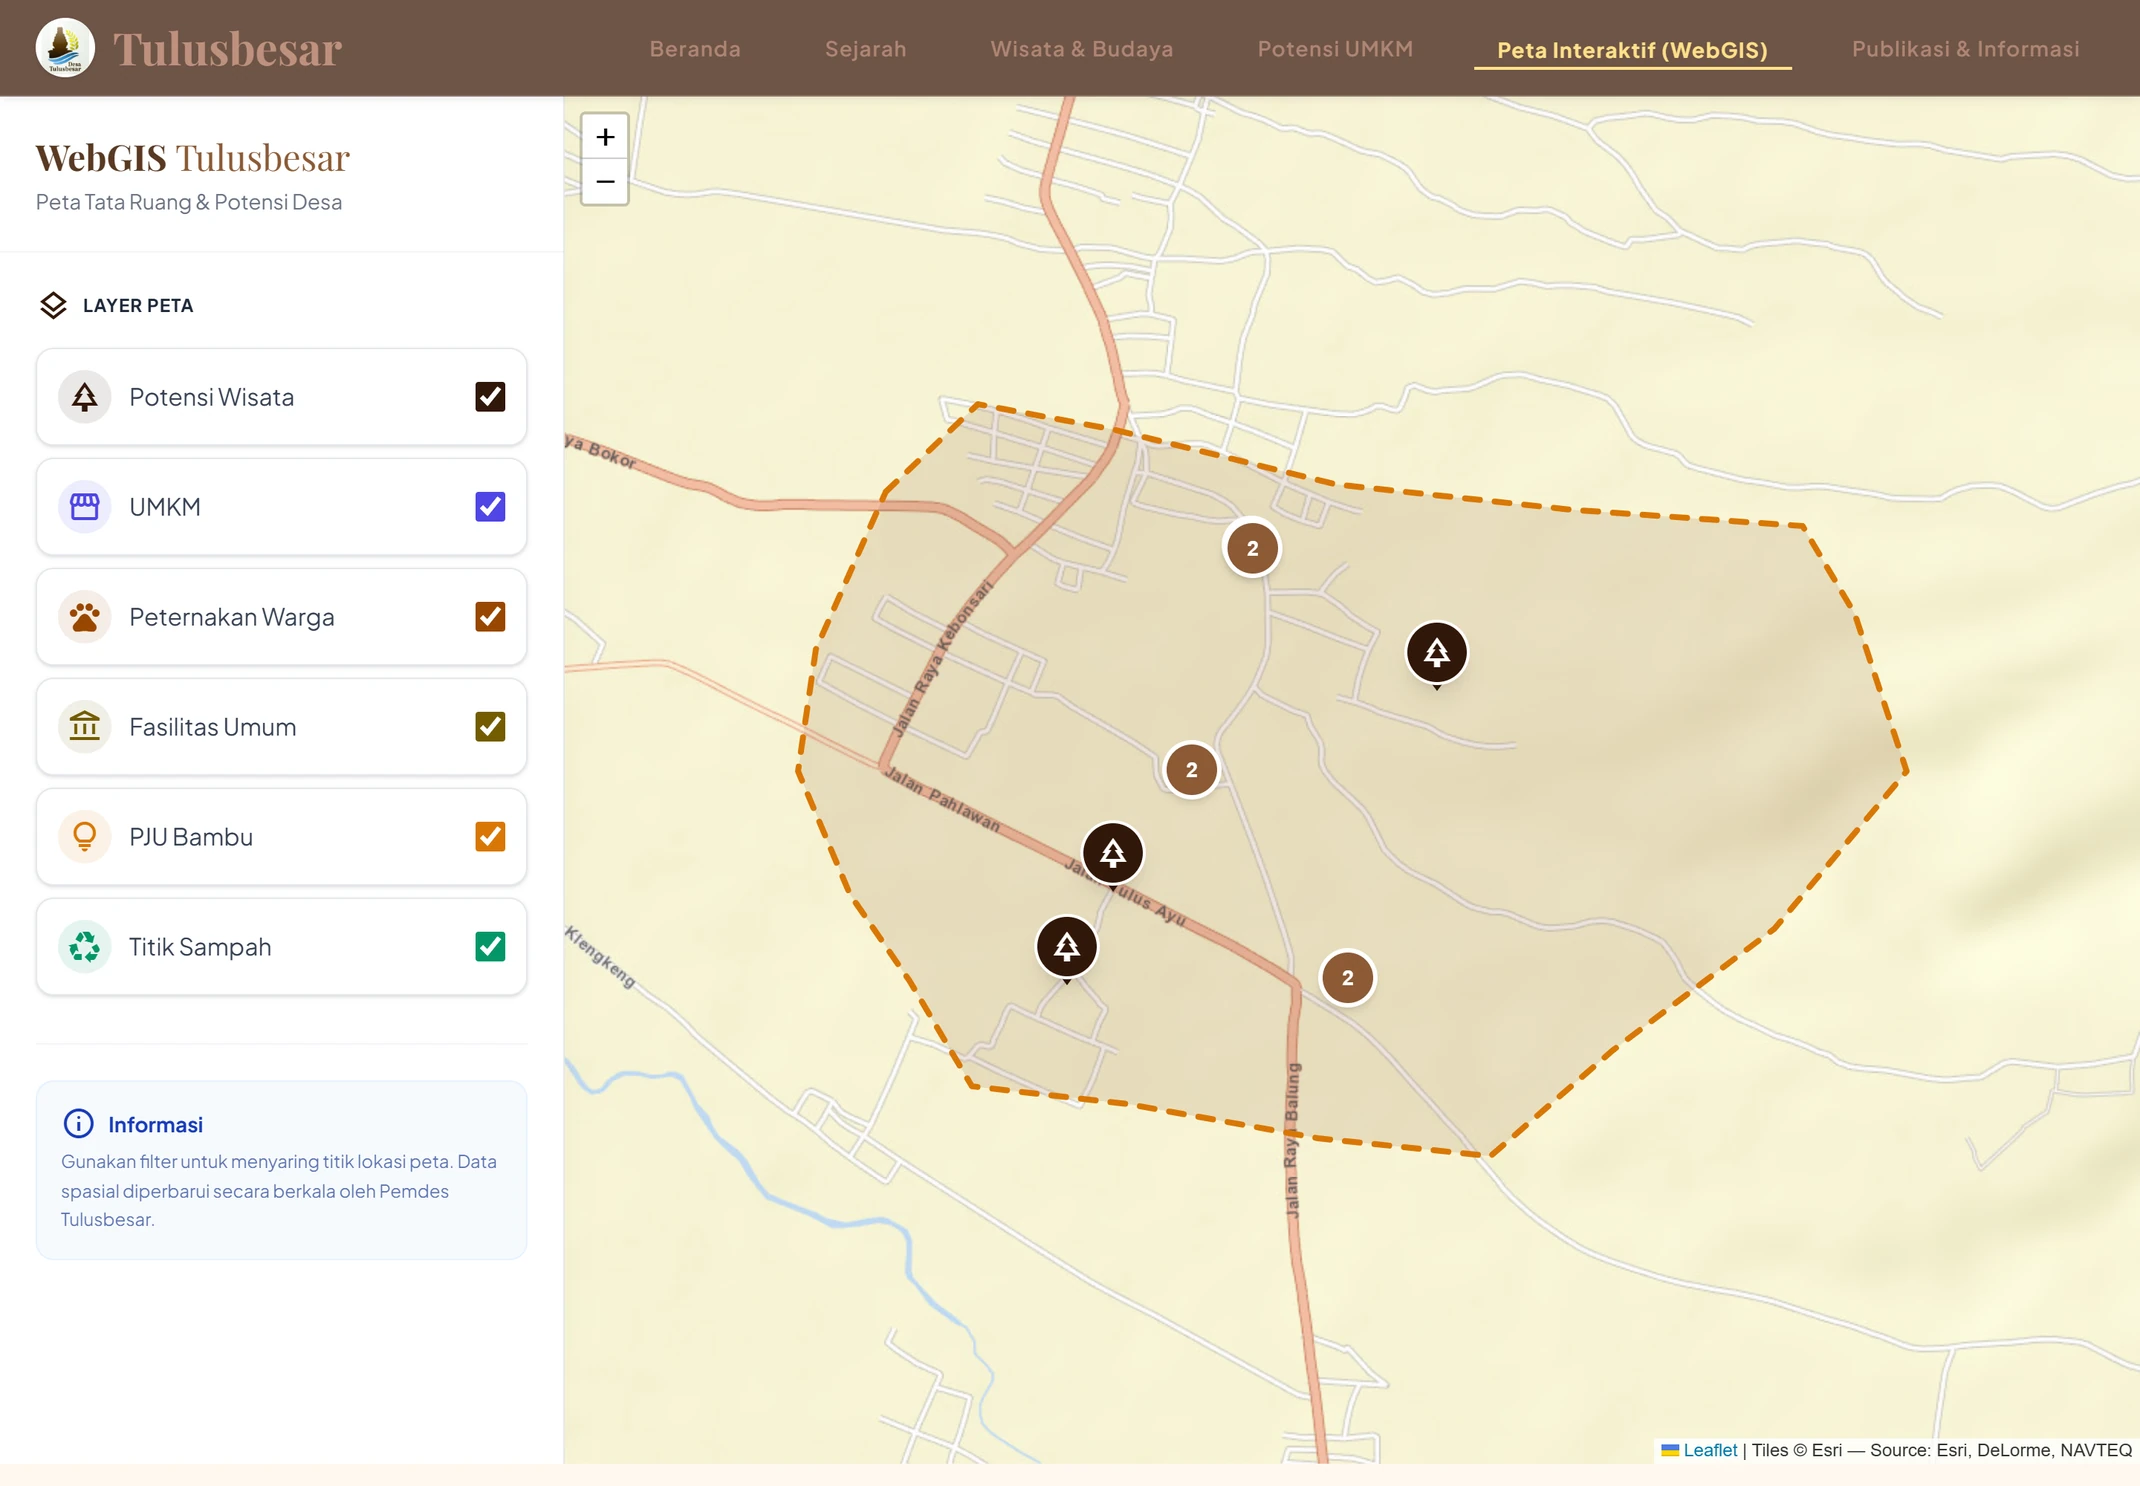
Task: Click the Titik Sampah layer label
Action: point(200,947)
